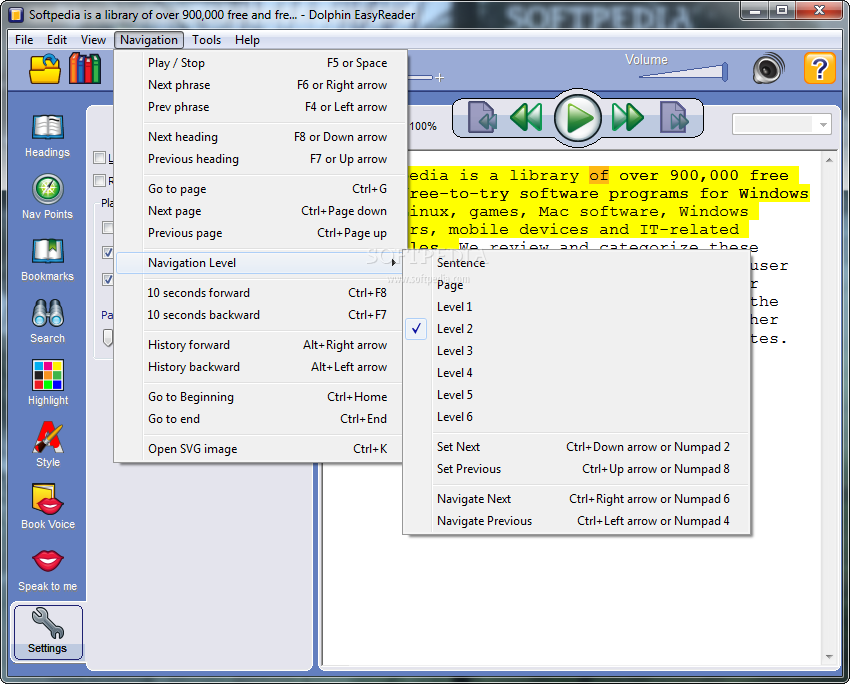Open the Help menu
This screenshot has width=850, height=684.
[247, 40]
